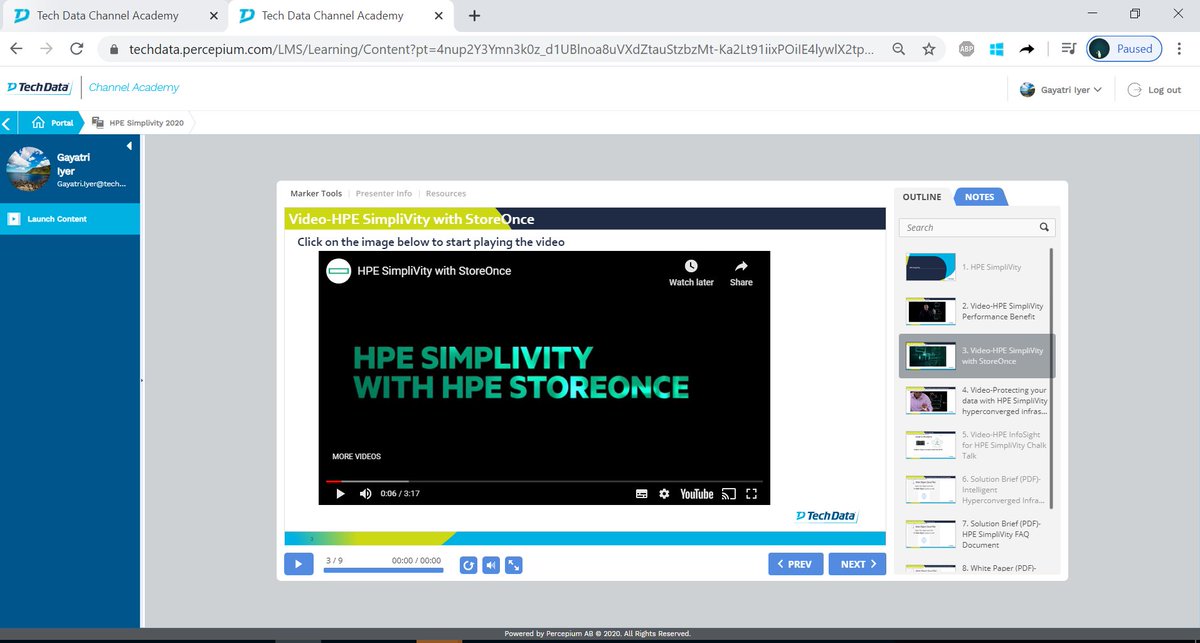Collapse the left sidebar arrow

[129, 147]
